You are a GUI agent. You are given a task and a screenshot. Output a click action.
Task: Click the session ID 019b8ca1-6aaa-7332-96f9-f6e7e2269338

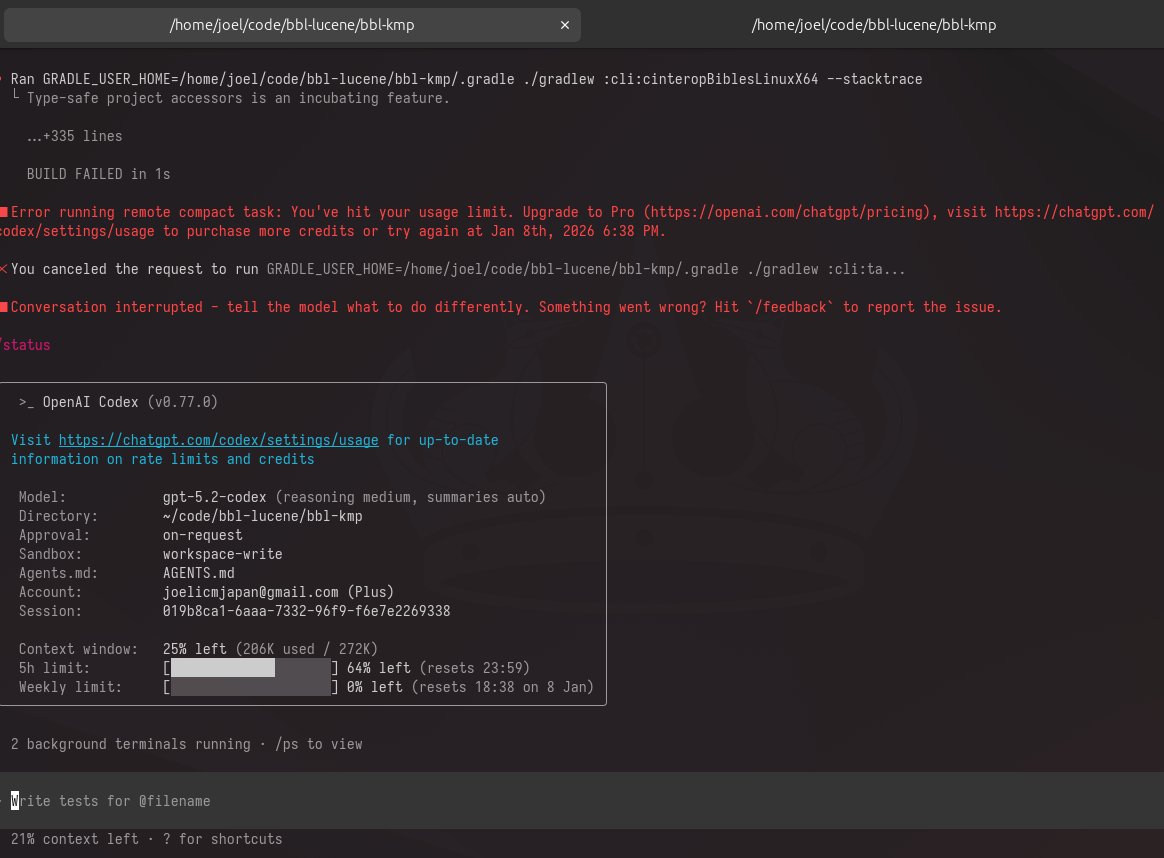coord(307,611)
